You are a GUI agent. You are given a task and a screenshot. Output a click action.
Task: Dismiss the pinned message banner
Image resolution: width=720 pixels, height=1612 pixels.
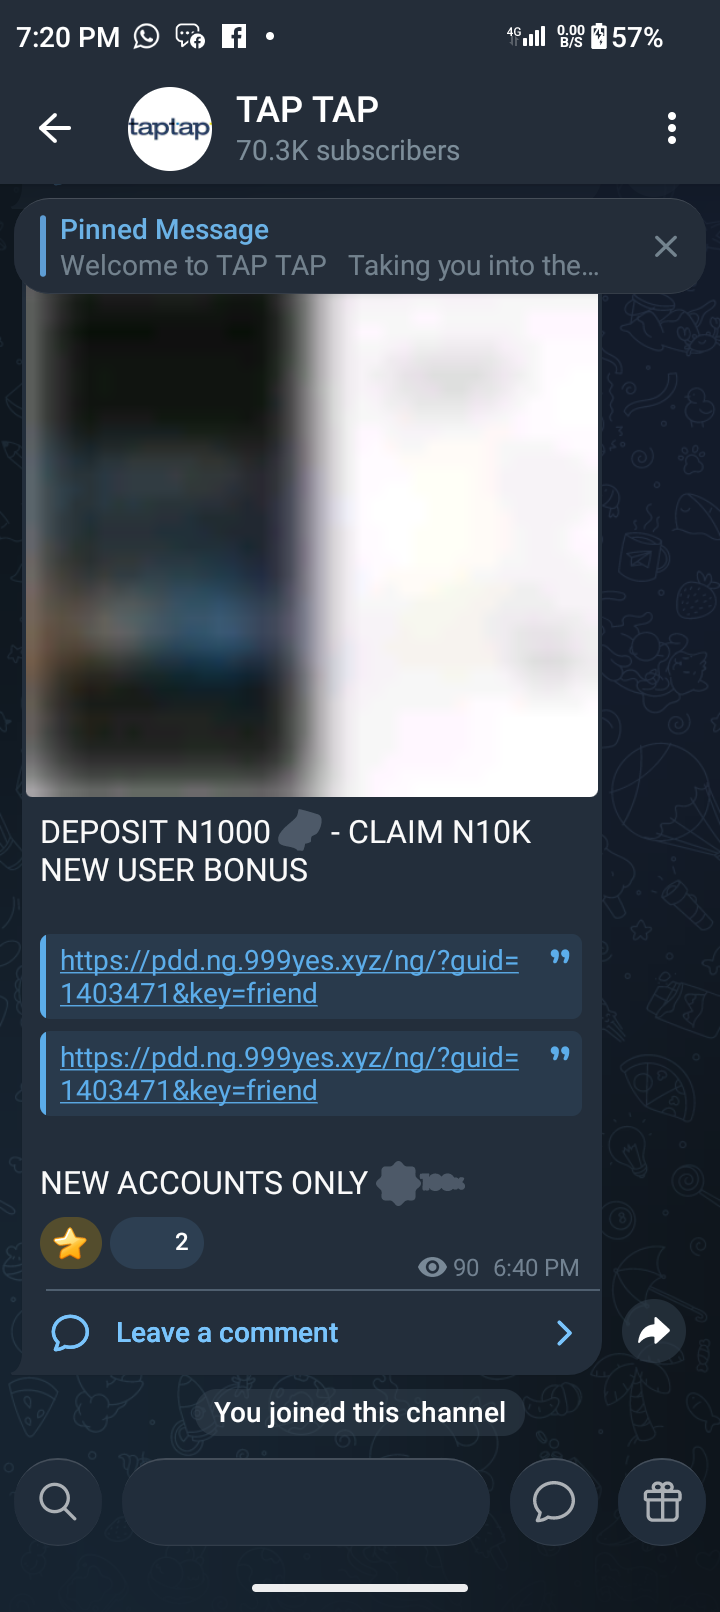[x=666, y=246]
